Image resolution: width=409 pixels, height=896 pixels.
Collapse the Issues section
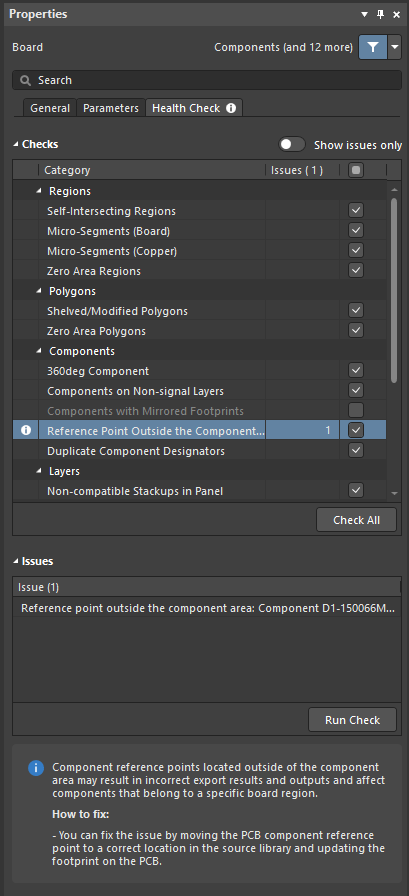[x=15, y=561]
